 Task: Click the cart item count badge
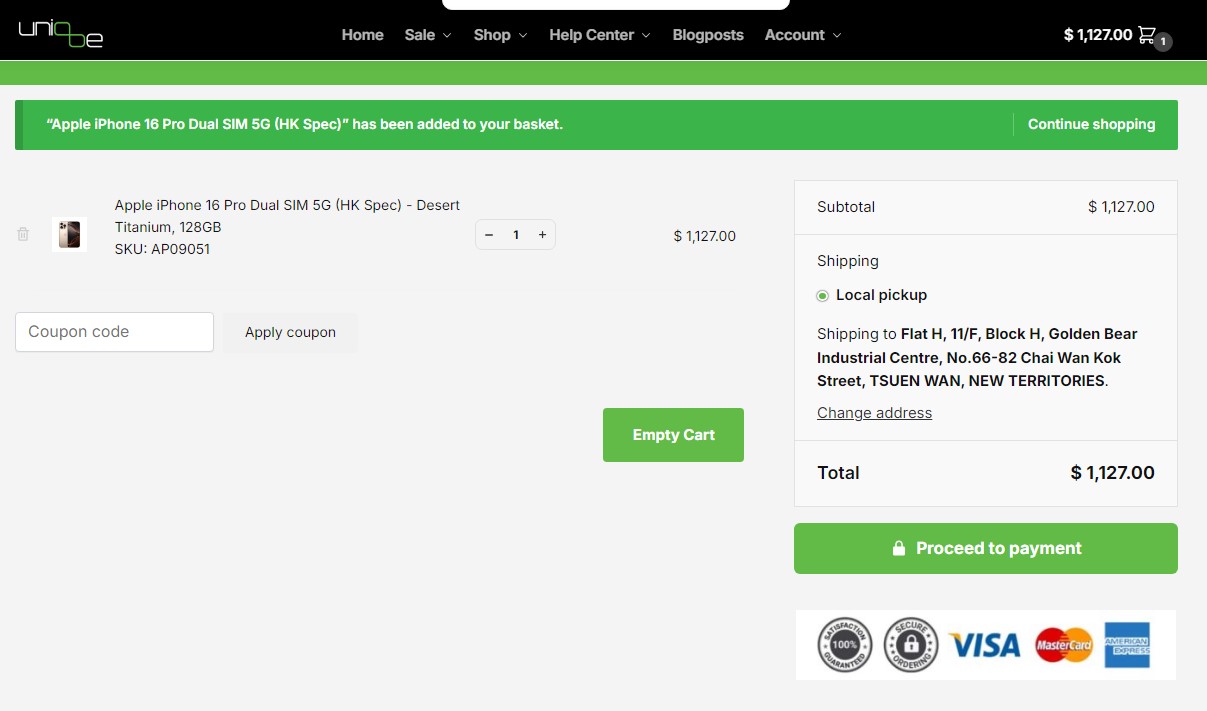tap(1163, 42)
